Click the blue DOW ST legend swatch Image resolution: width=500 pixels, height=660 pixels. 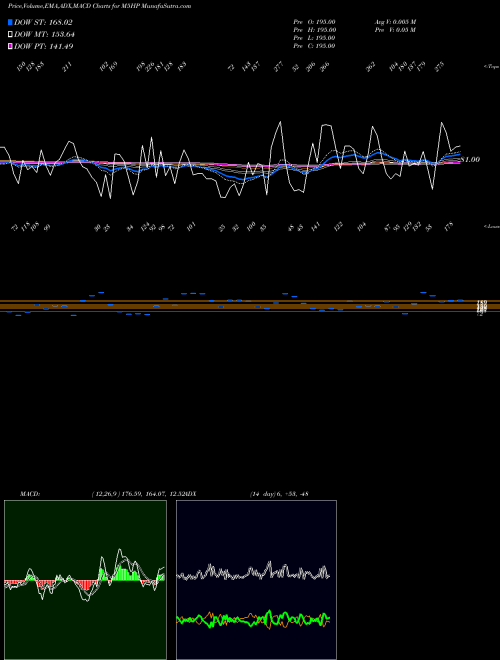point(10,22)
